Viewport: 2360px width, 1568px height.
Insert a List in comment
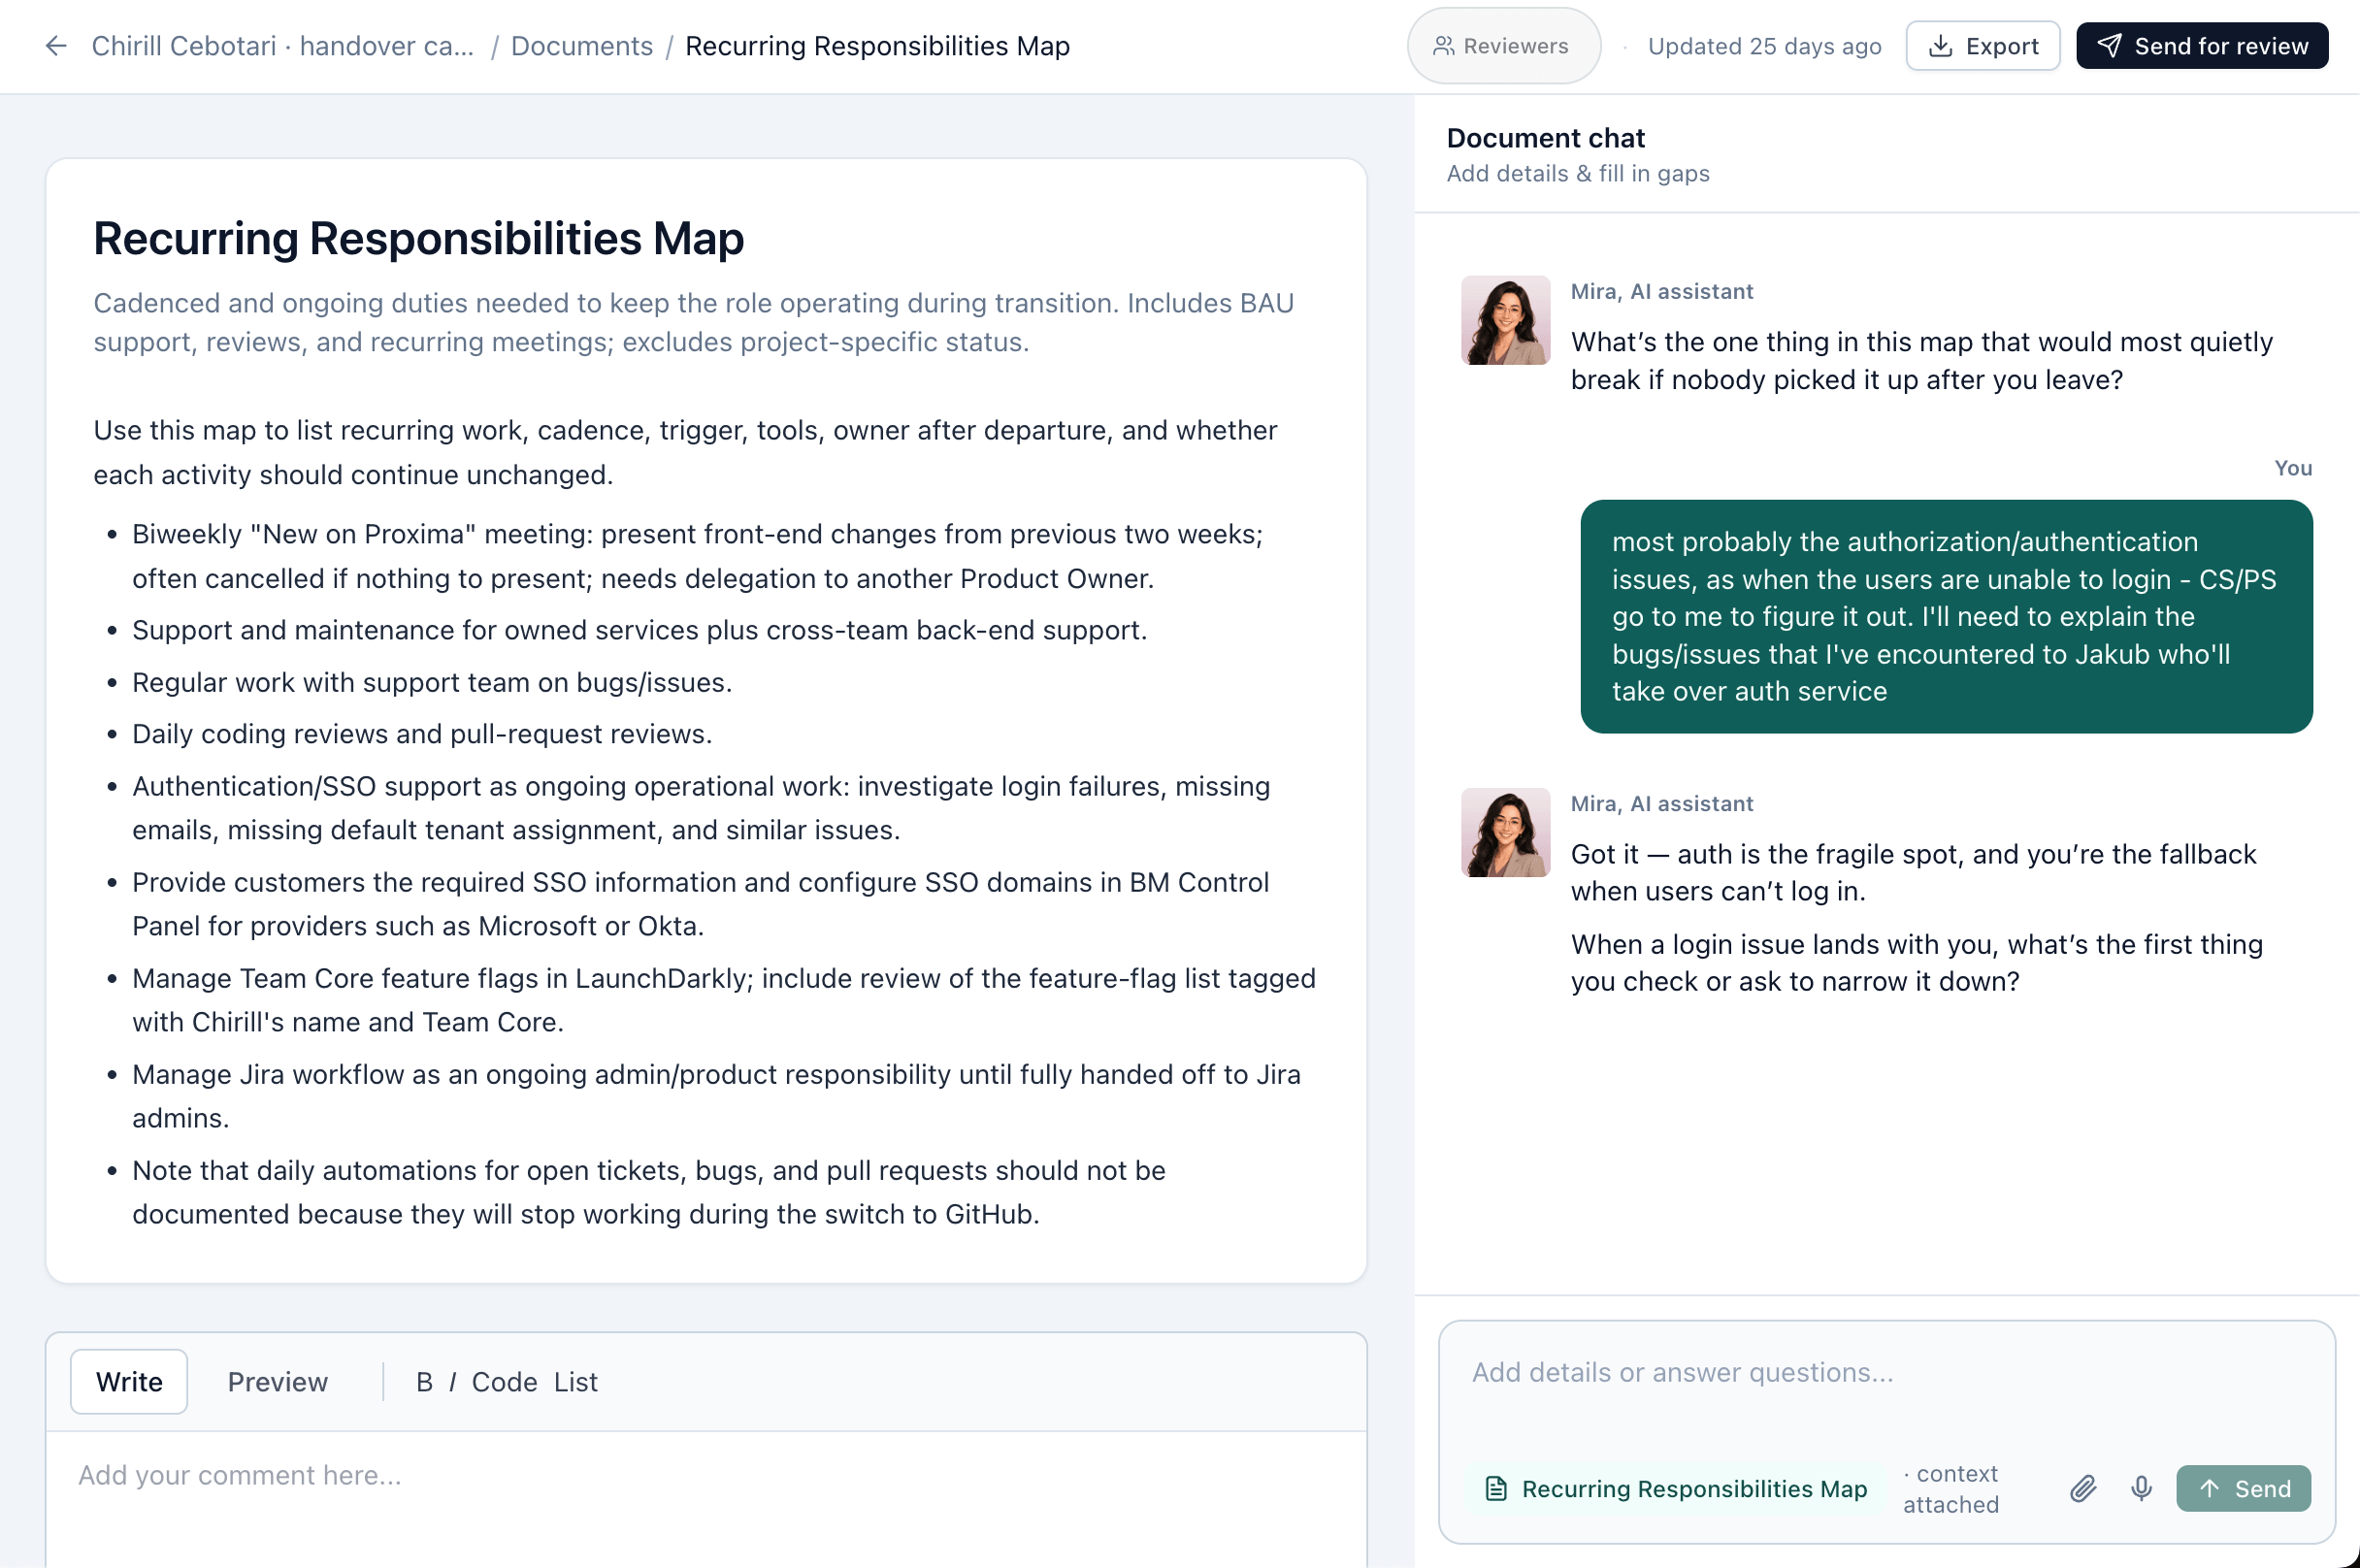pos(575,1381)
